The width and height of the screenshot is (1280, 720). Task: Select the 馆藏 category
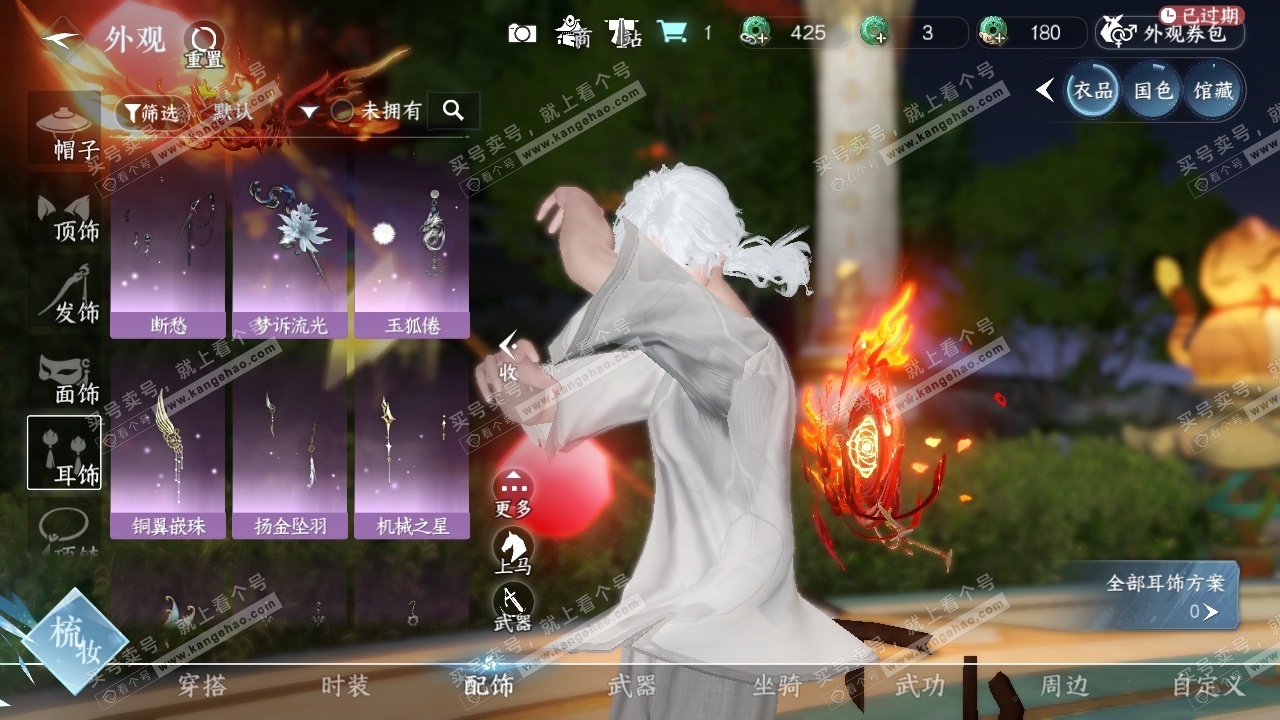[1213, 91]
